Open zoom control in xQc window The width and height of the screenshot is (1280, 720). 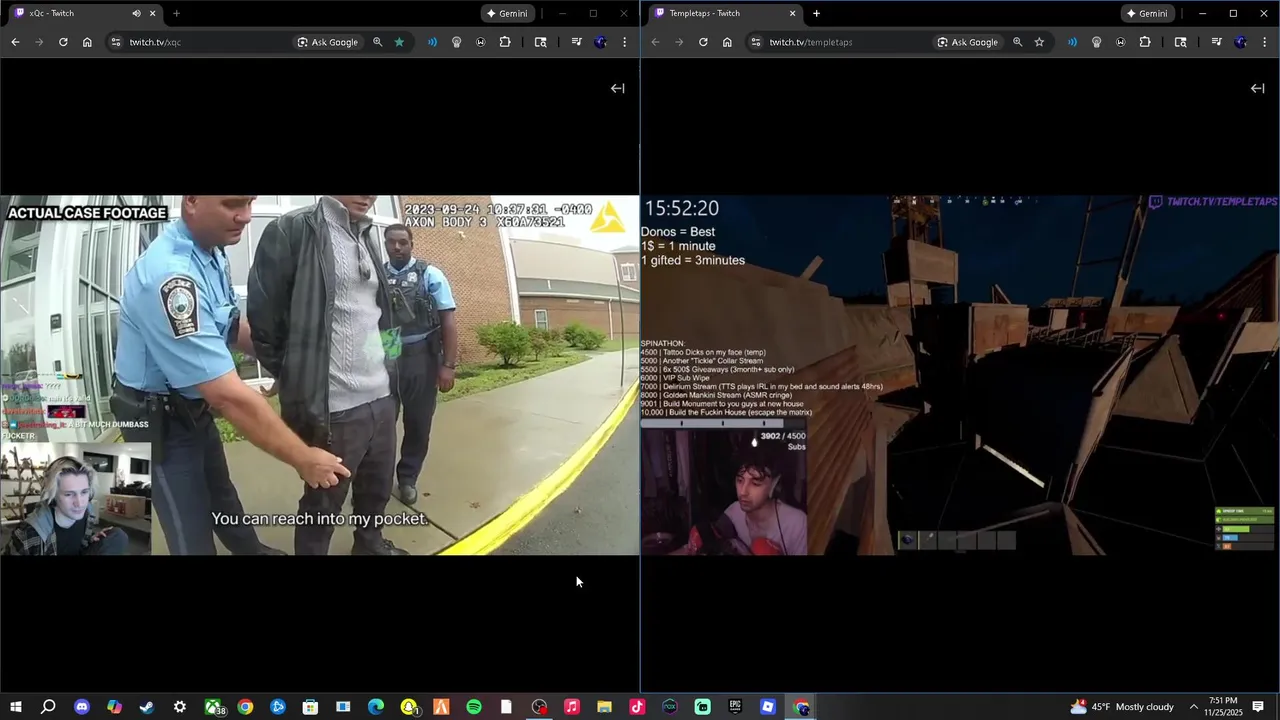click(377, 42)
